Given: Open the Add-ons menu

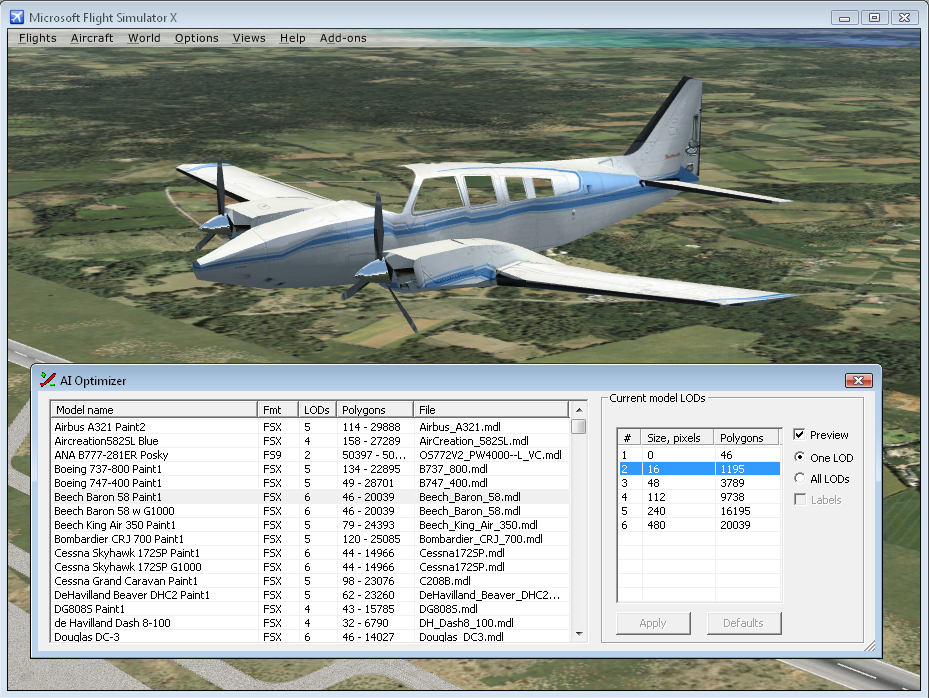Looking at the screenshot, I should [x=343, y=38].
